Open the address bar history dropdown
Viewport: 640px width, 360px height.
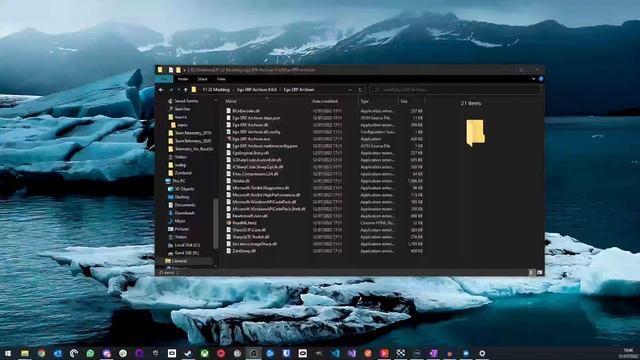coord(350,90)
